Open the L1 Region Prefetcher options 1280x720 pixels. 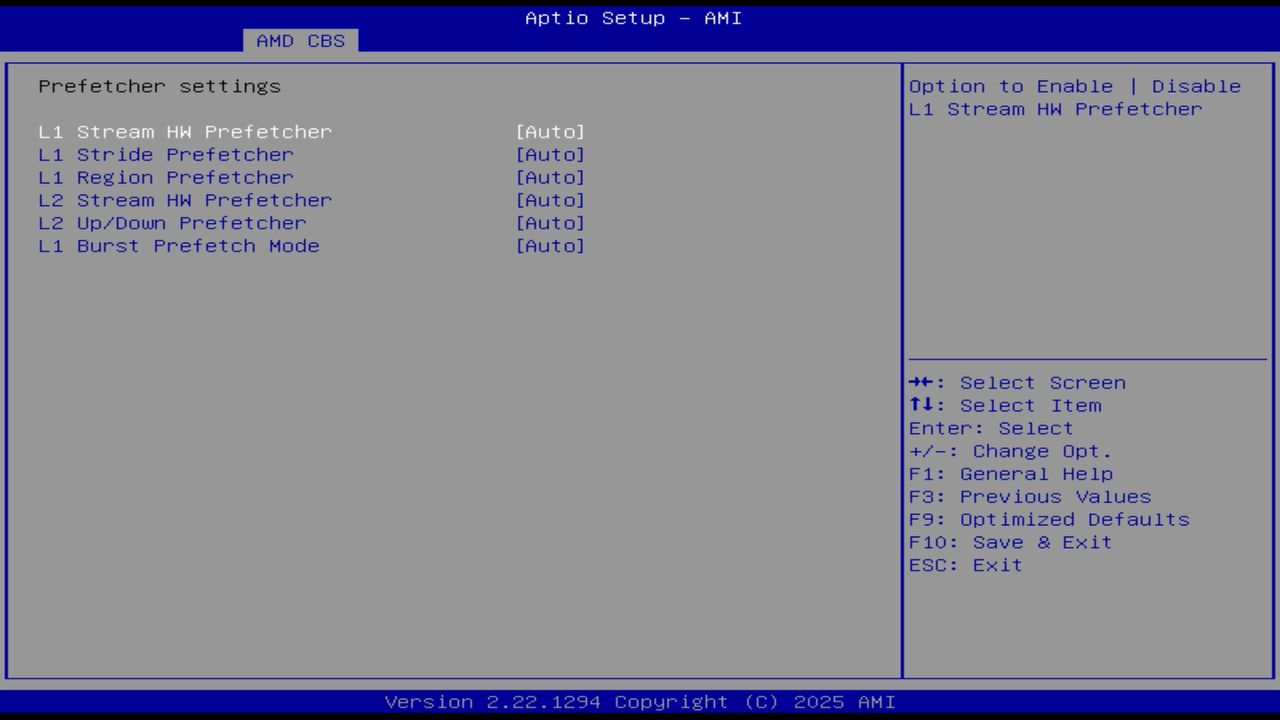(549, 177)
